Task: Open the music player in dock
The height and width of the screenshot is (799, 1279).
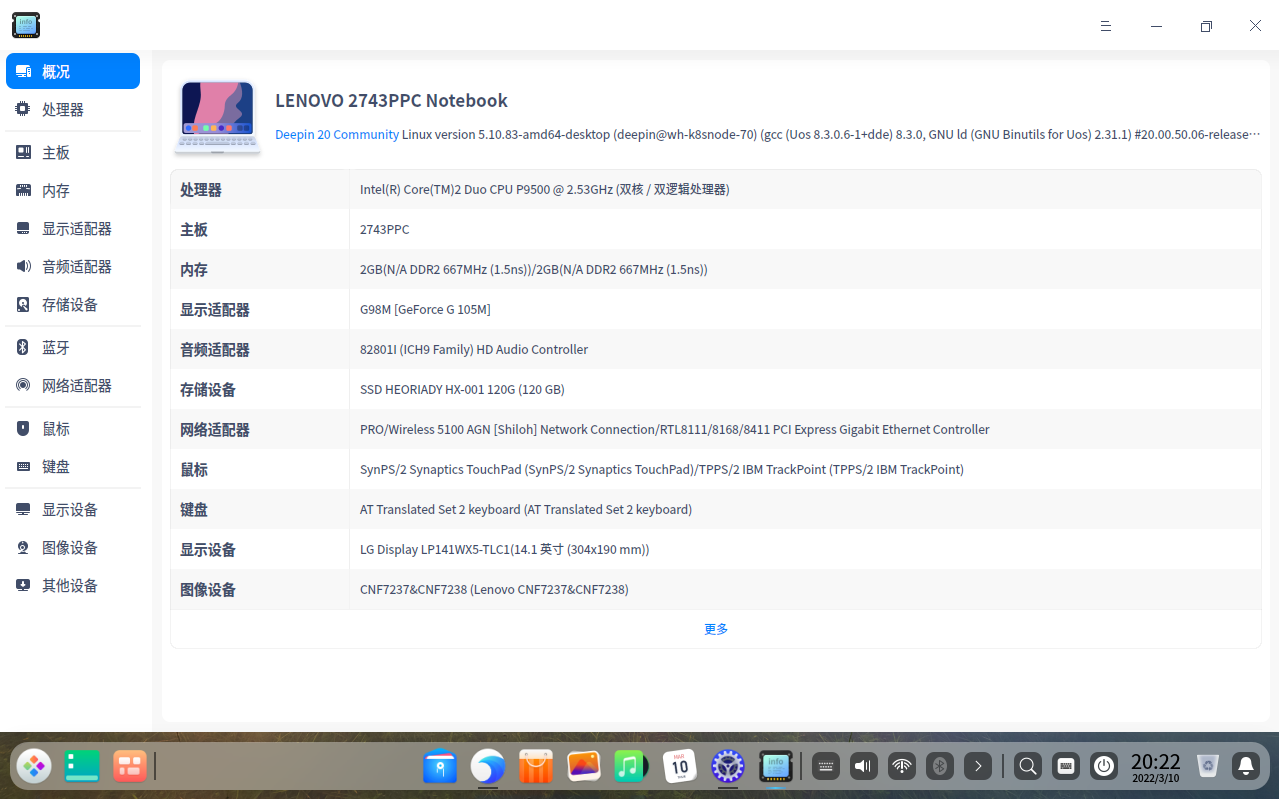Action: pyautogui.click(x=632, y=767)
